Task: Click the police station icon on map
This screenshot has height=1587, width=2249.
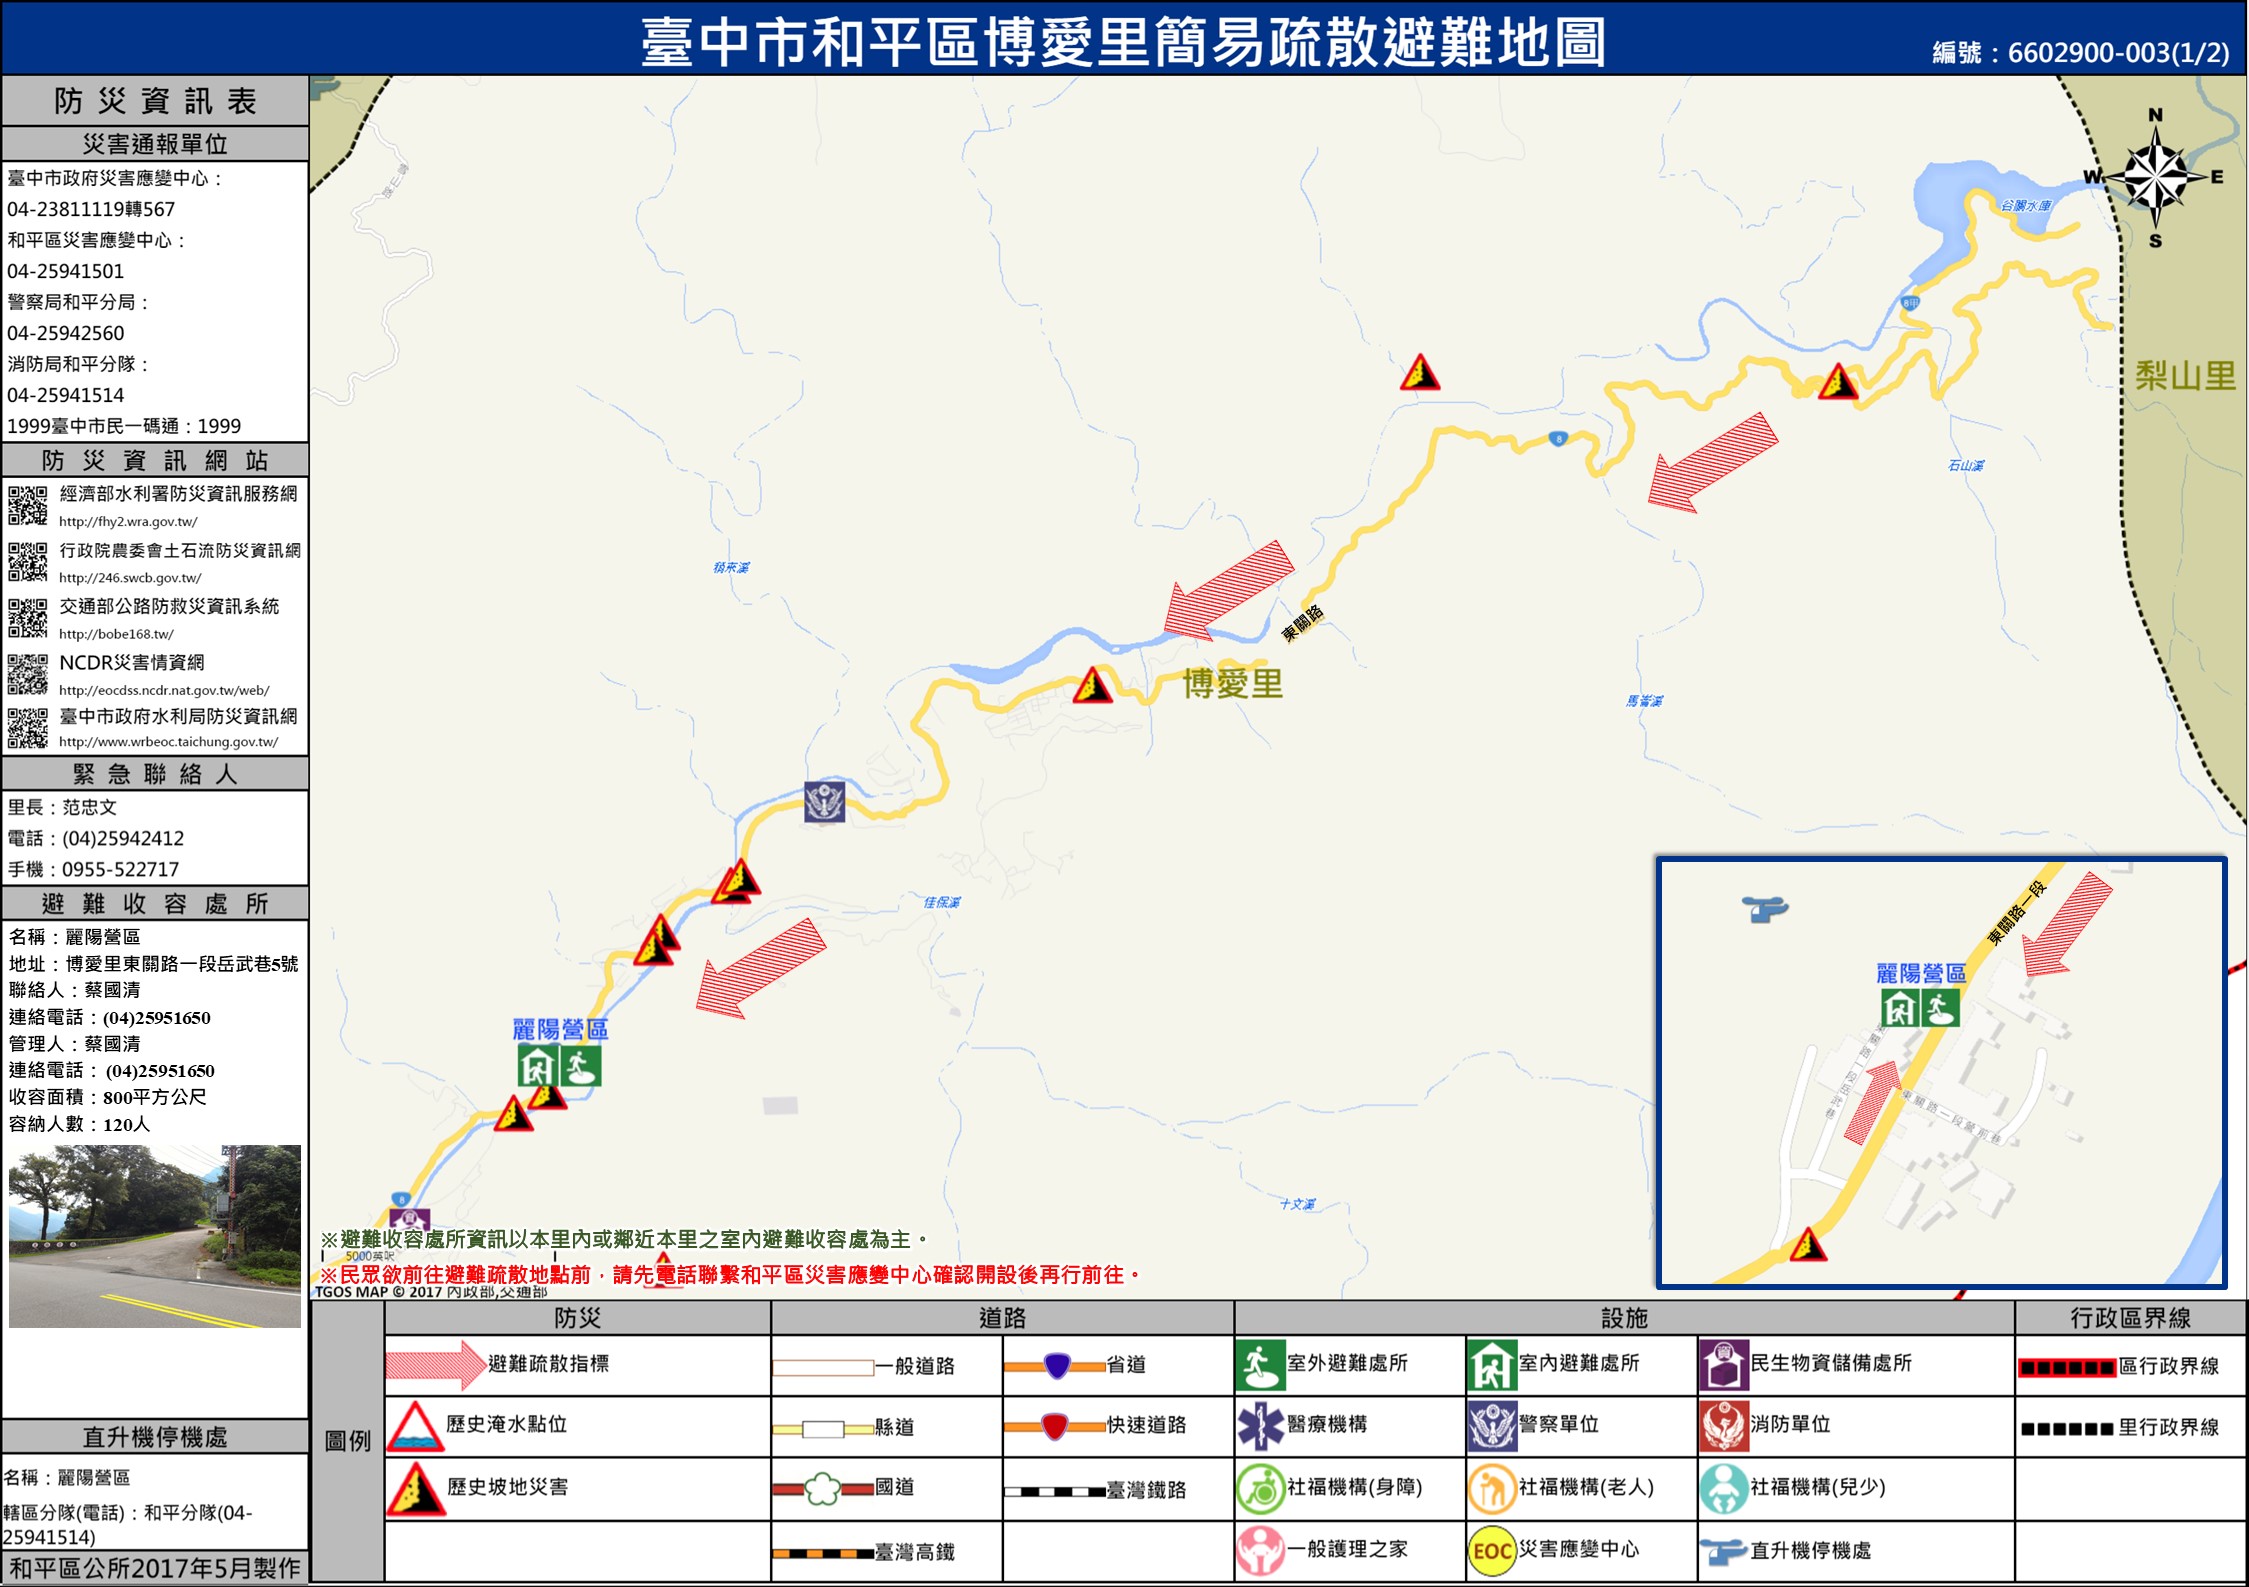Action: [824, 802]
